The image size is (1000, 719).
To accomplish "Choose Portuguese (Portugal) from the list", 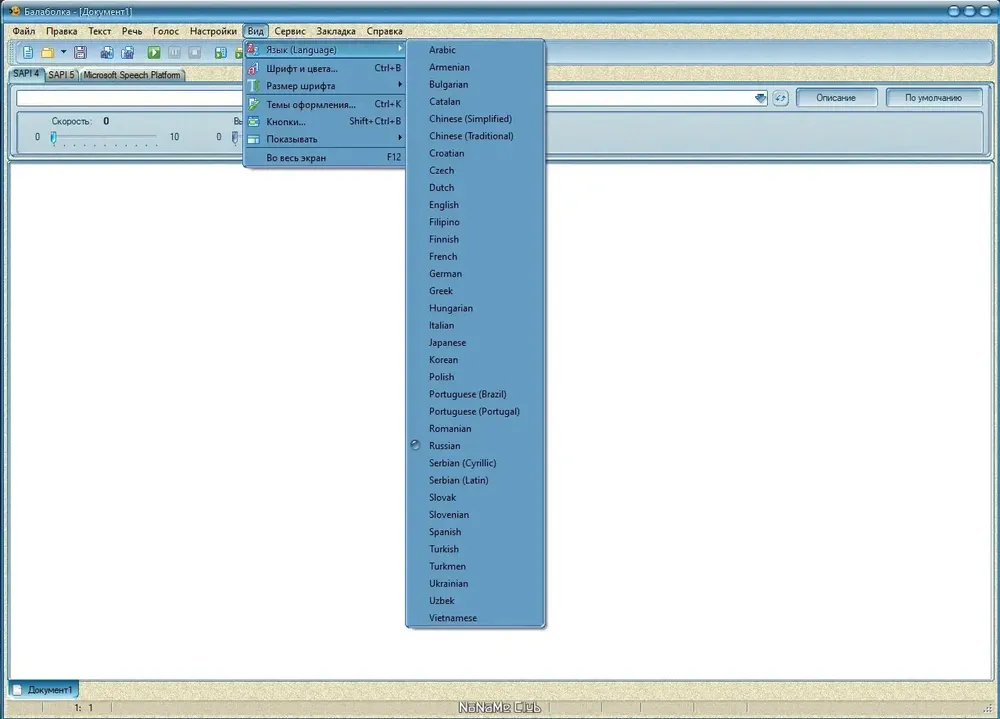I will coord(475,411).
